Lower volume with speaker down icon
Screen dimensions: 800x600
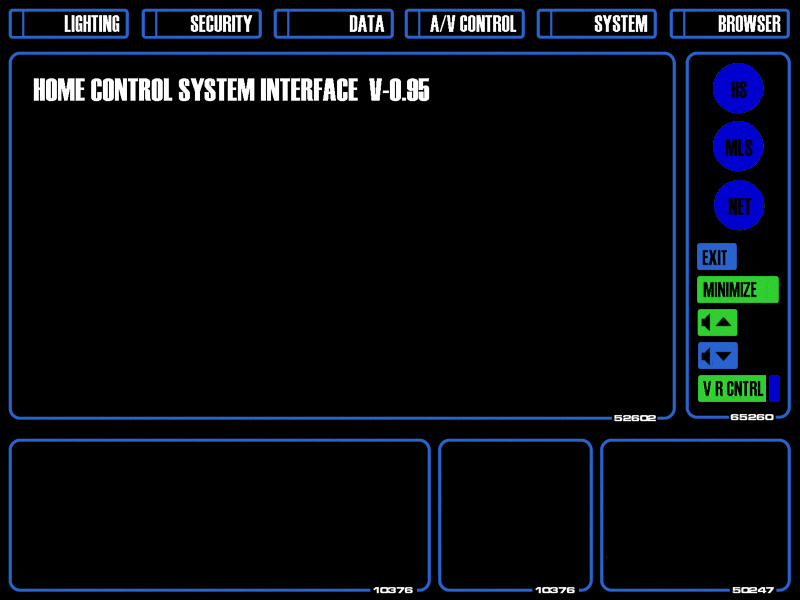click(717, 356)
